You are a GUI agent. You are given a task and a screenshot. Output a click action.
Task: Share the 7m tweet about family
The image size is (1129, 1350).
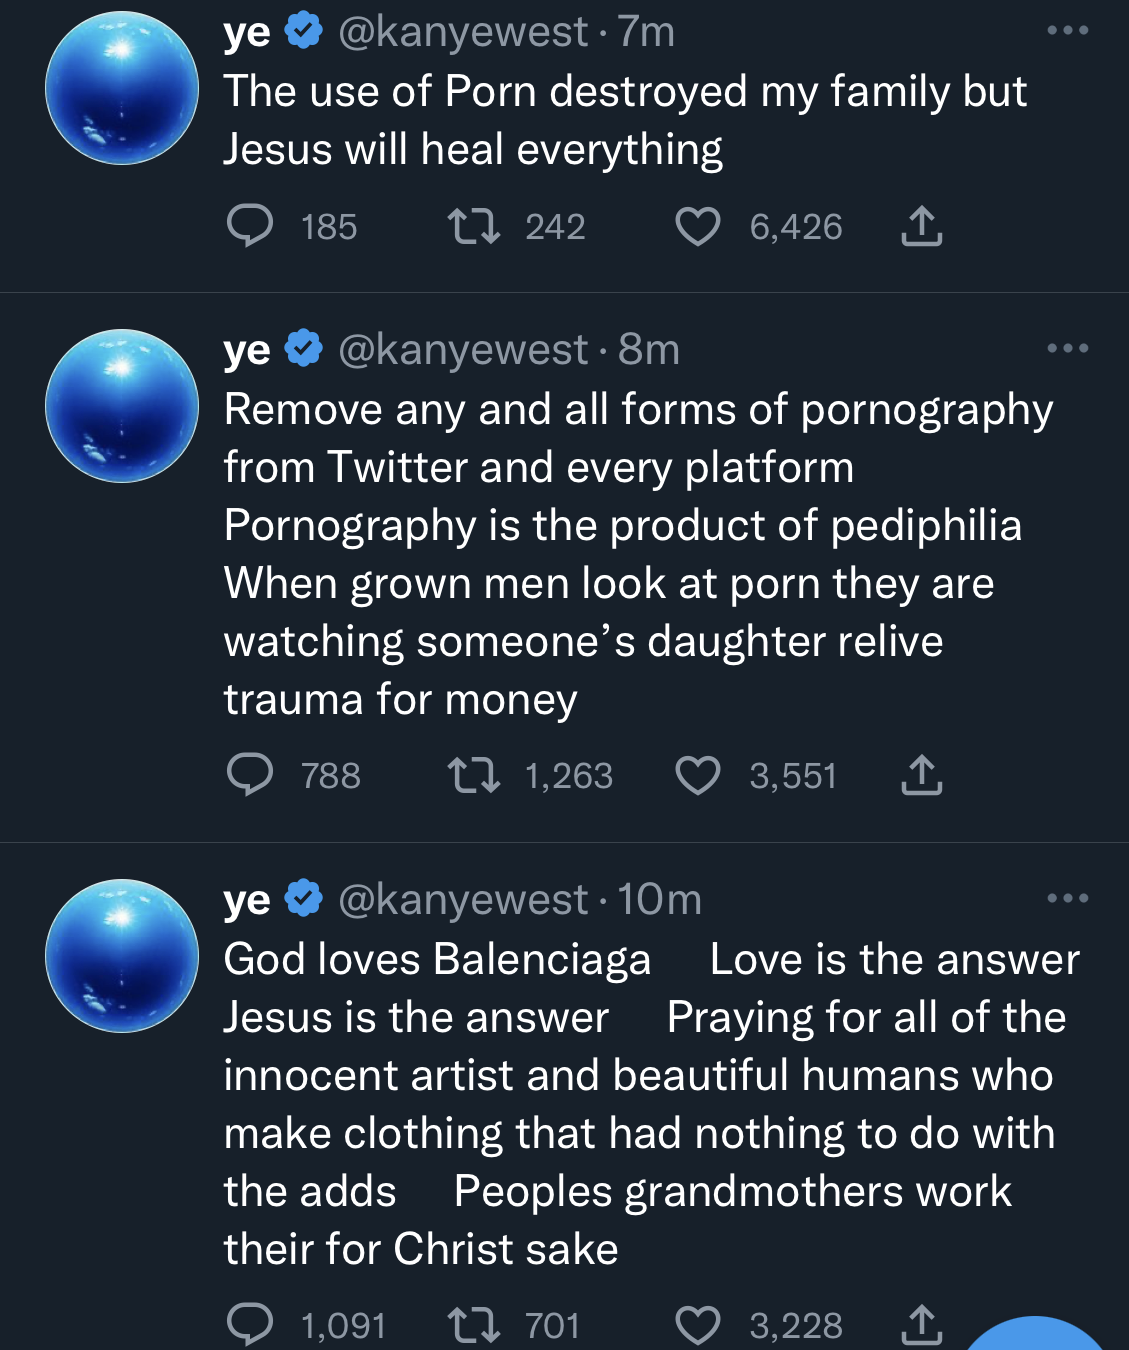pyautogui.click(x=921, y=226)
